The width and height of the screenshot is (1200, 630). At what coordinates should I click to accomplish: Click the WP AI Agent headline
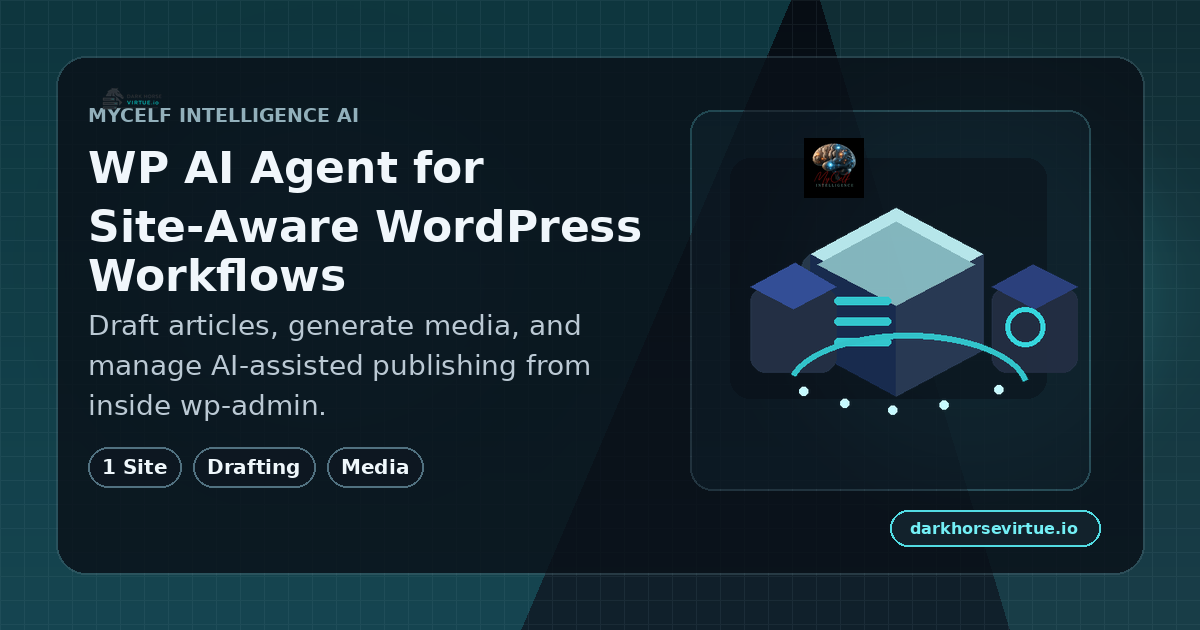[x=365, y=222]
